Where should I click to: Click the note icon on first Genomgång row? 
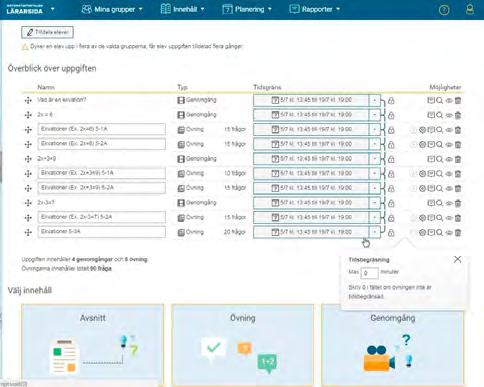(x=431, y=100)
